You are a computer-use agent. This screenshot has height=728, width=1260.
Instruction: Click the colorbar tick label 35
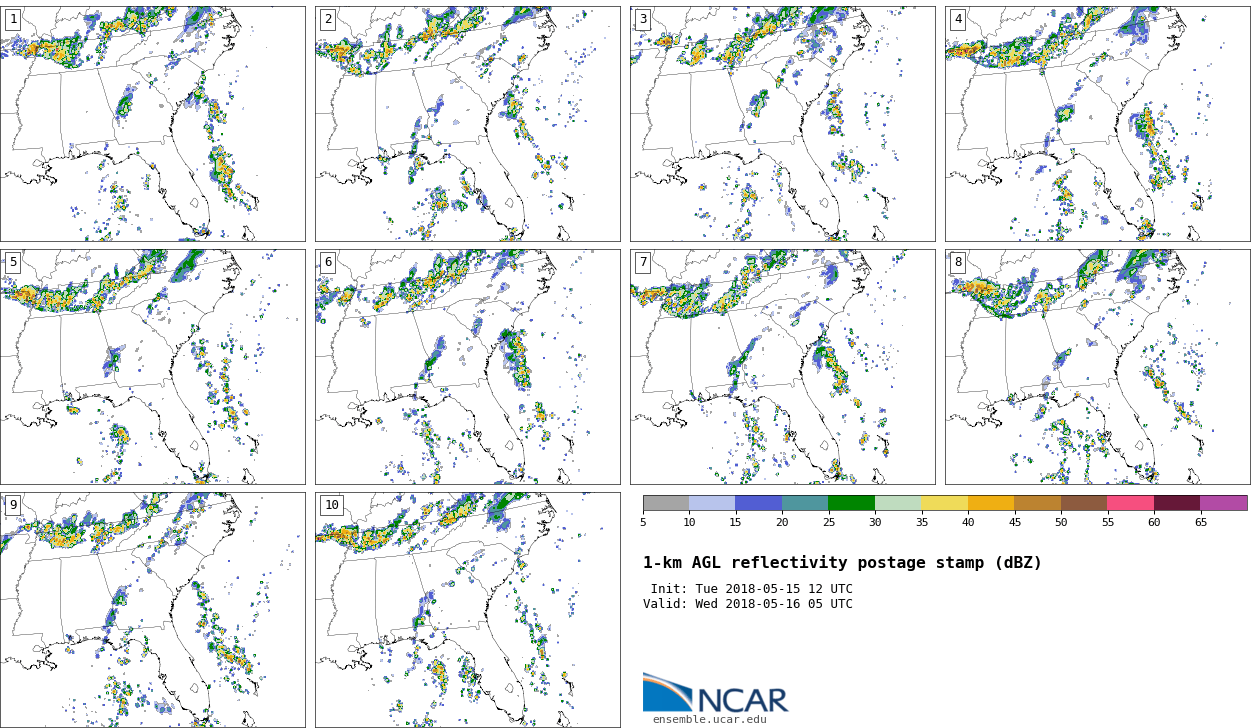921,522
